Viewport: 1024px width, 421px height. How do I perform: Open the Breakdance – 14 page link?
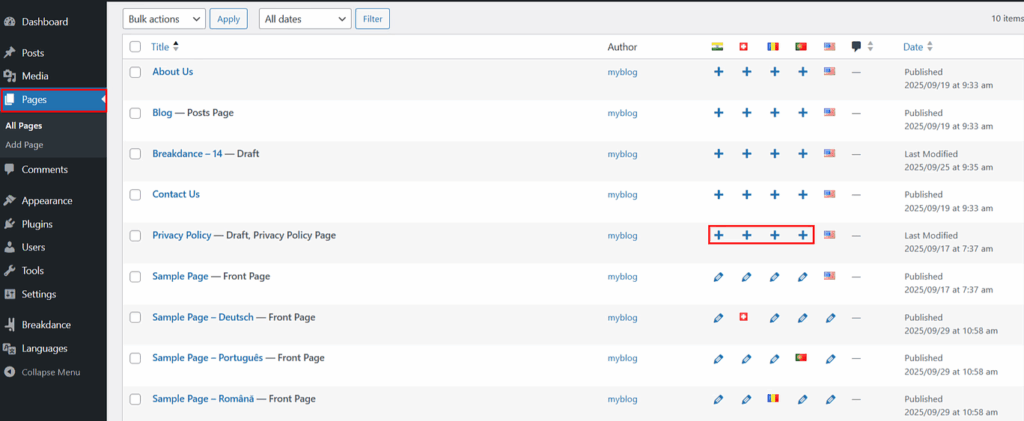pyautogui.click(x=187, y=153)
